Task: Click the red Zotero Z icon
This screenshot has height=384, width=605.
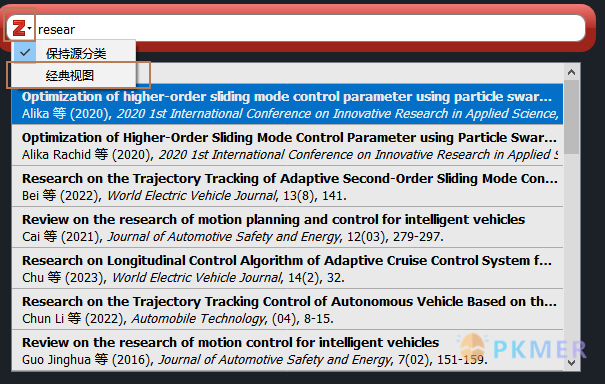Action: [18, 28]
